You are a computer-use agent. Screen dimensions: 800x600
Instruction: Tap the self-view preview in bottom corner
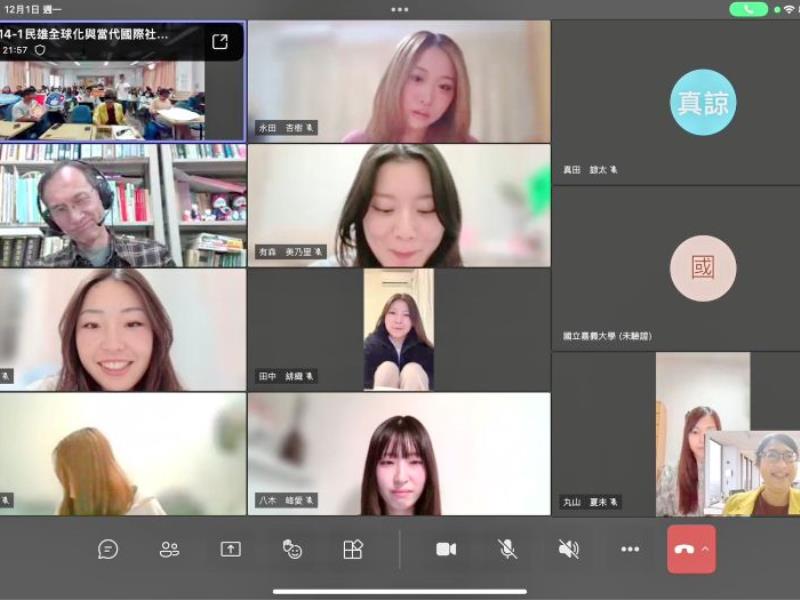pyautogui.click(x=752, y=472)
